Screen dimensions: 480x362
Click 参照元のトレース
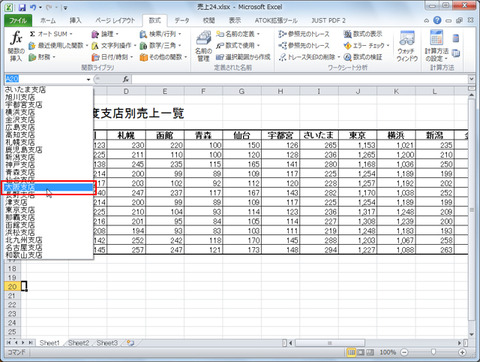click(304, 34)
